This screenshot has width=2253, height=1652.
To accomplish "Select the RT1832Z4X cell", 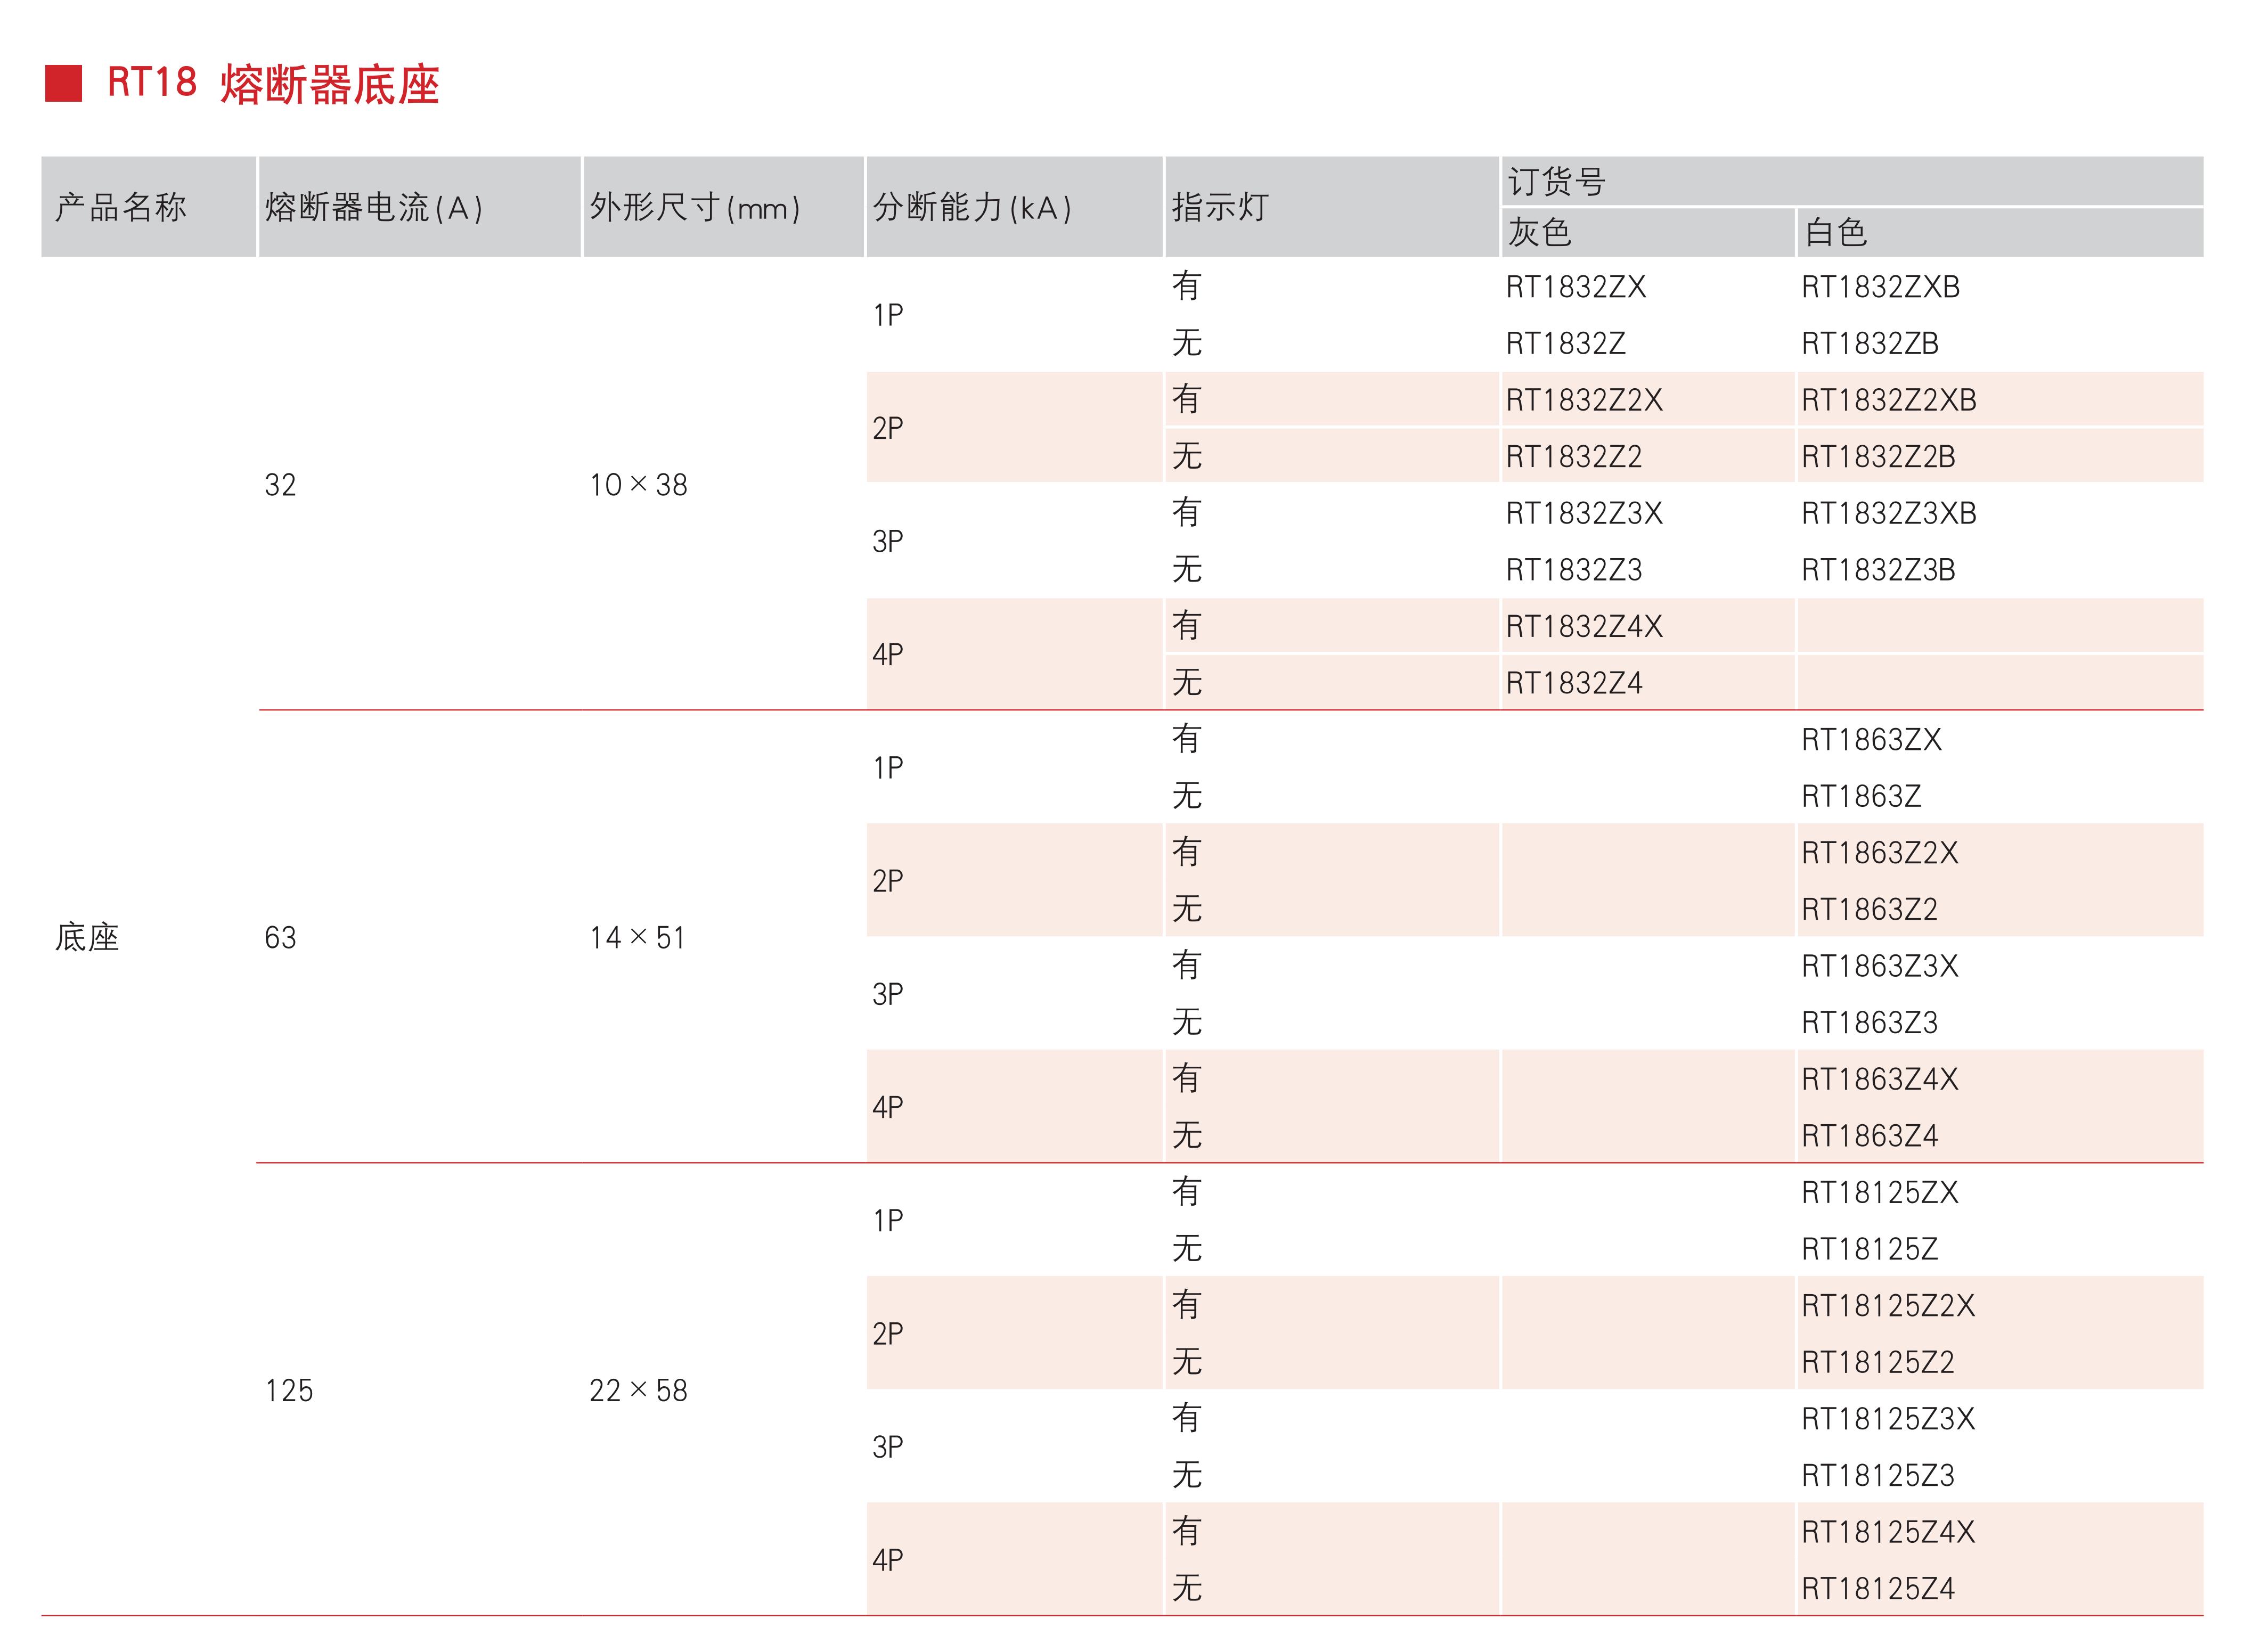I will [1583, 627].
